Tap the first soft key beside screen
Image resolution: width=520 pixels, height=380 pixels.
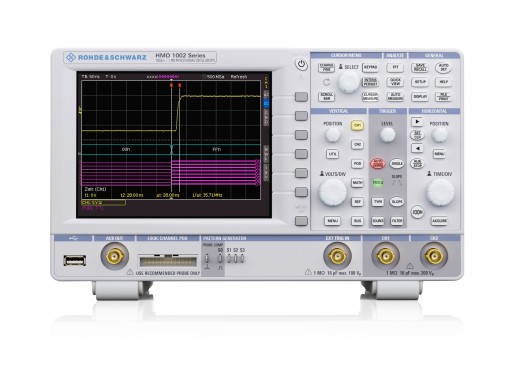point(301,97)
